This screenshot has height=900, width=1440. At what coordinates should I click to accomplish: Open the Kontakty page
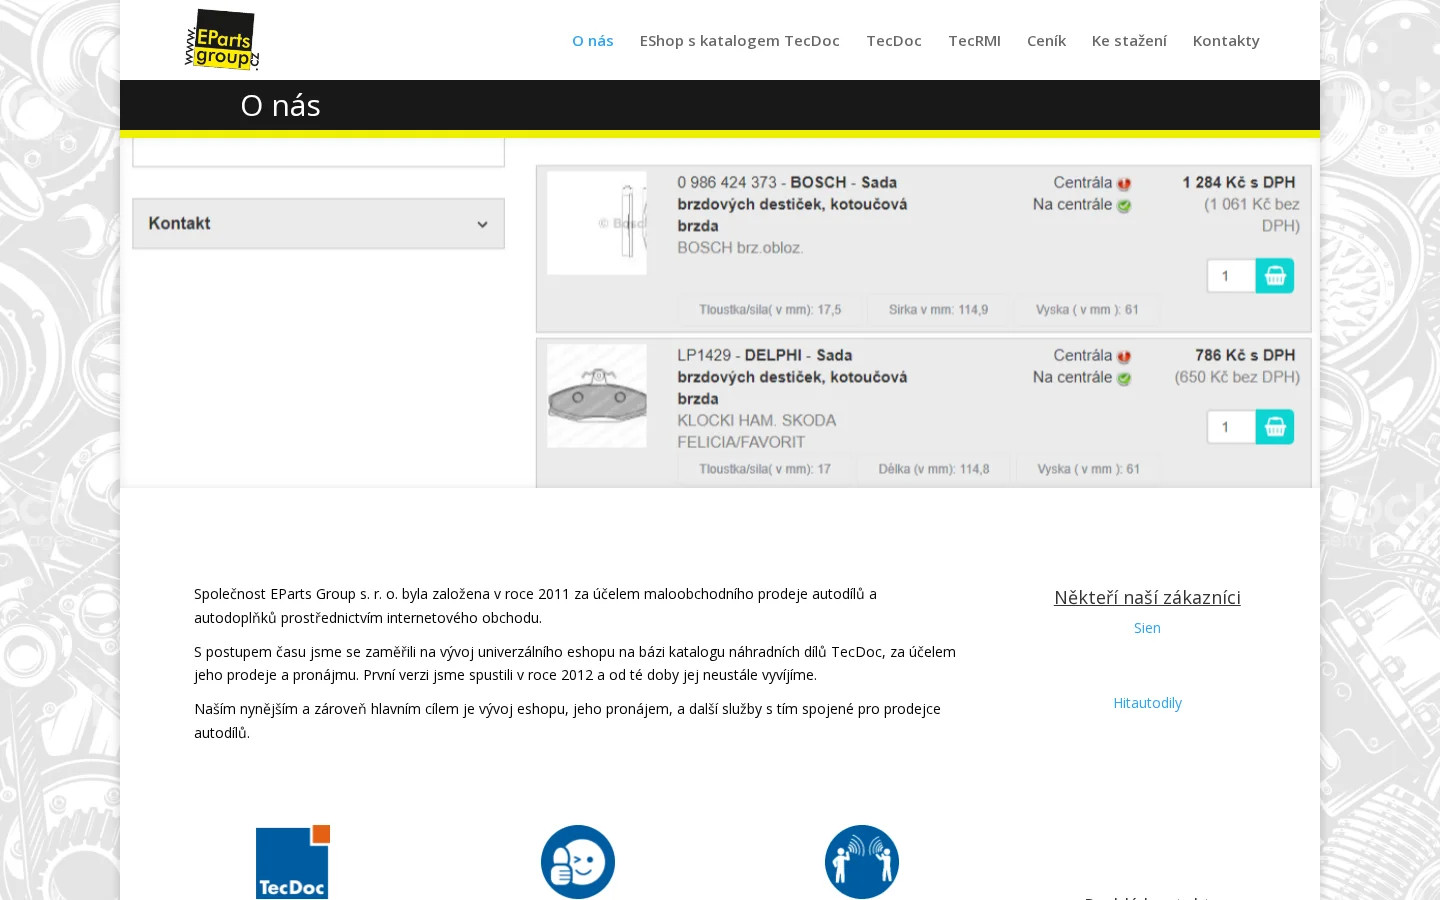coord(1226,41)
